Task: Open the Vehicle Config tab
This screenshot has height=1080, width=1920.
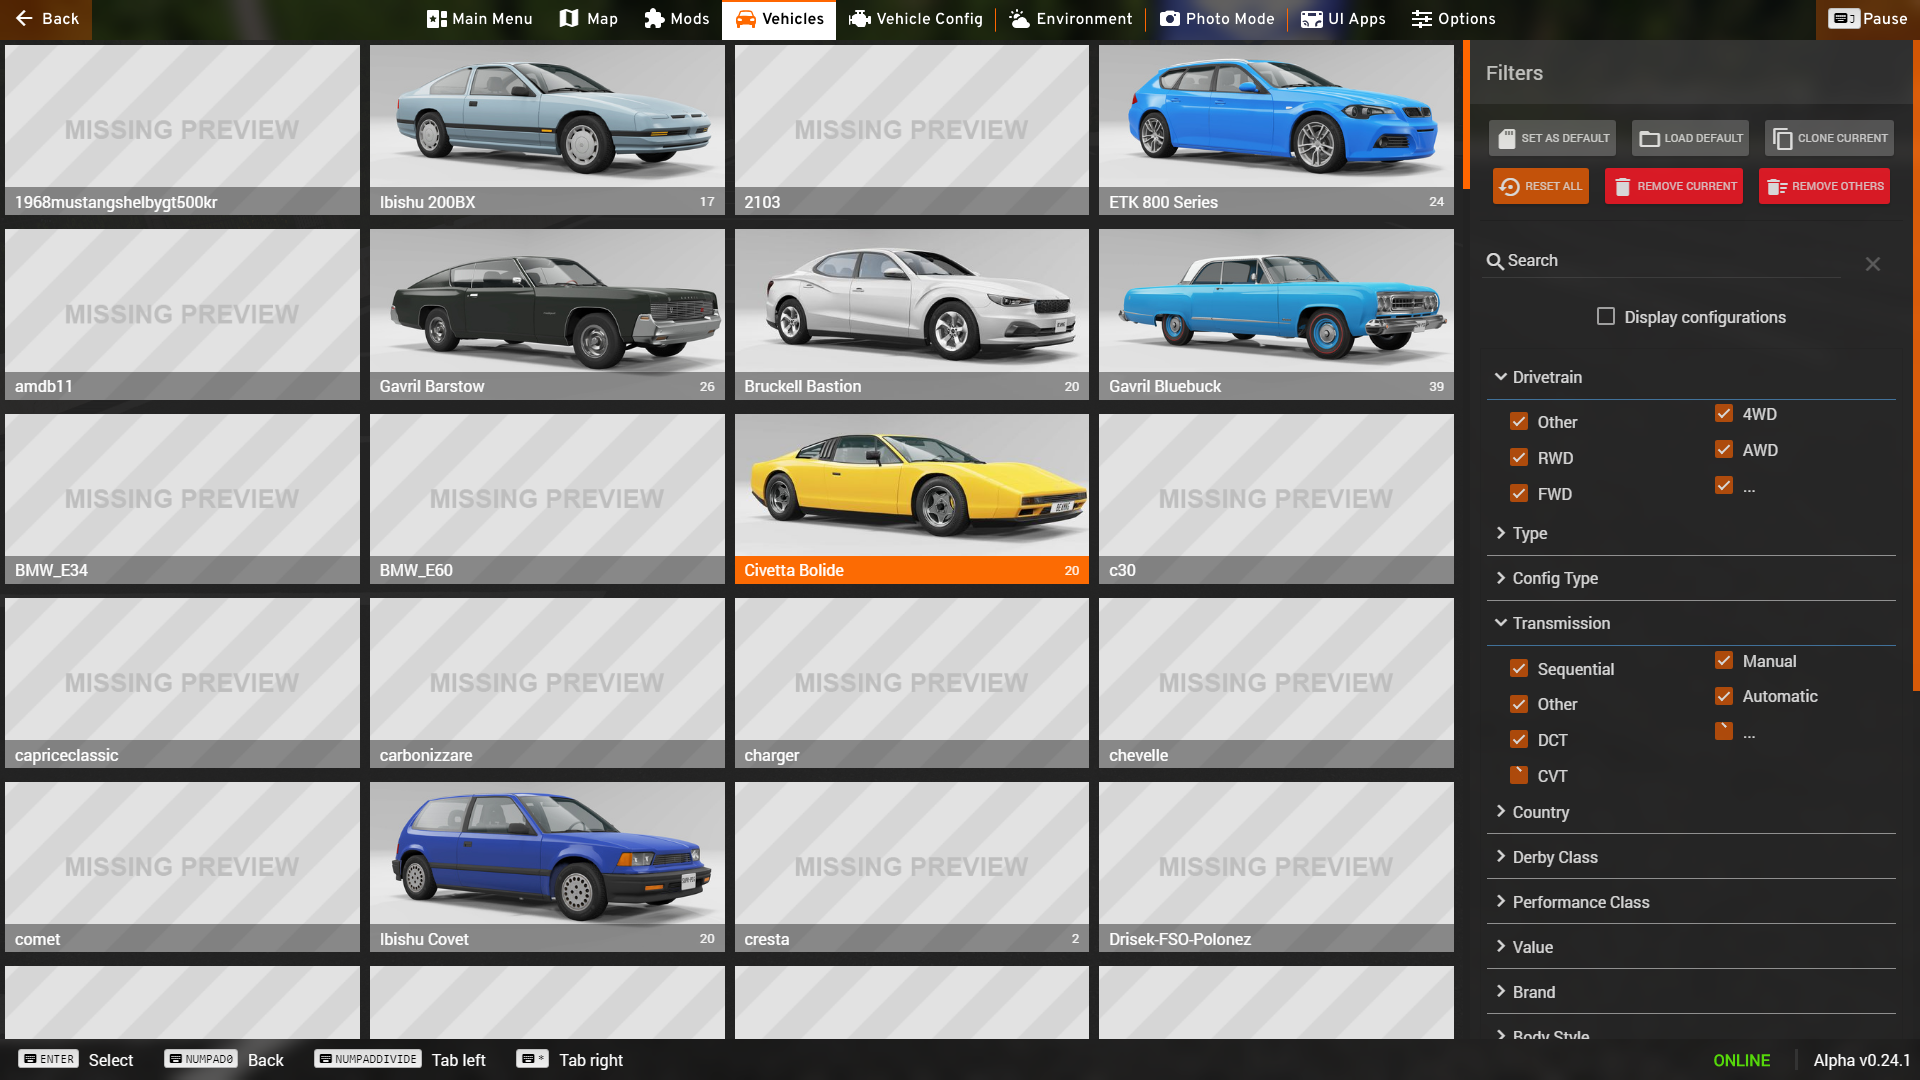Action: tap(916, 19)
